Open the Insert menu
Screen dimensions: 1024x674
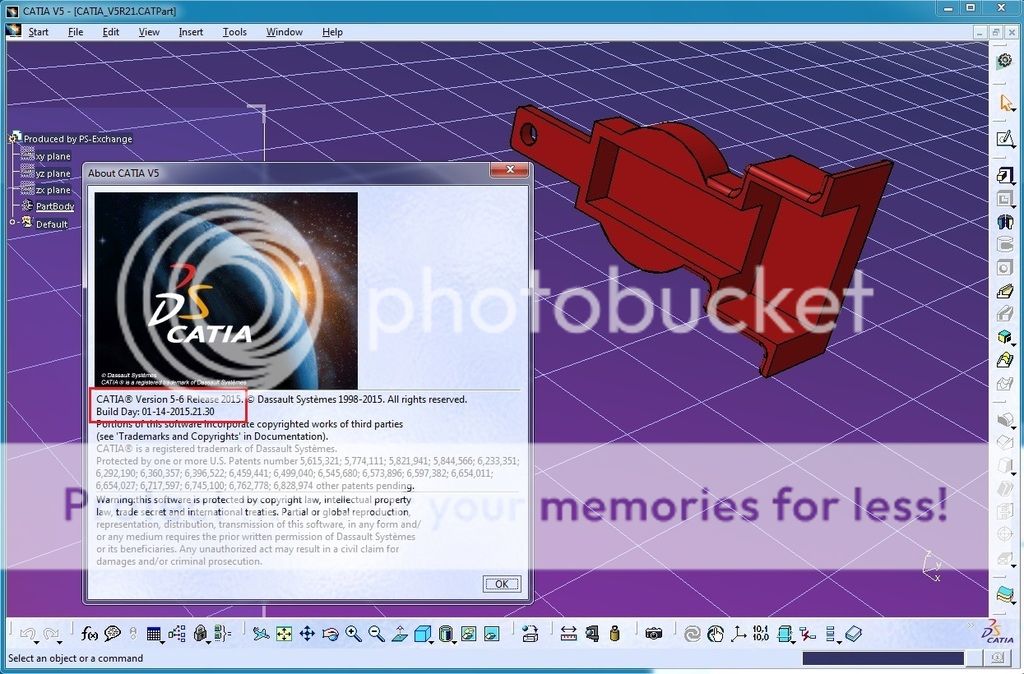click(190, 32)
